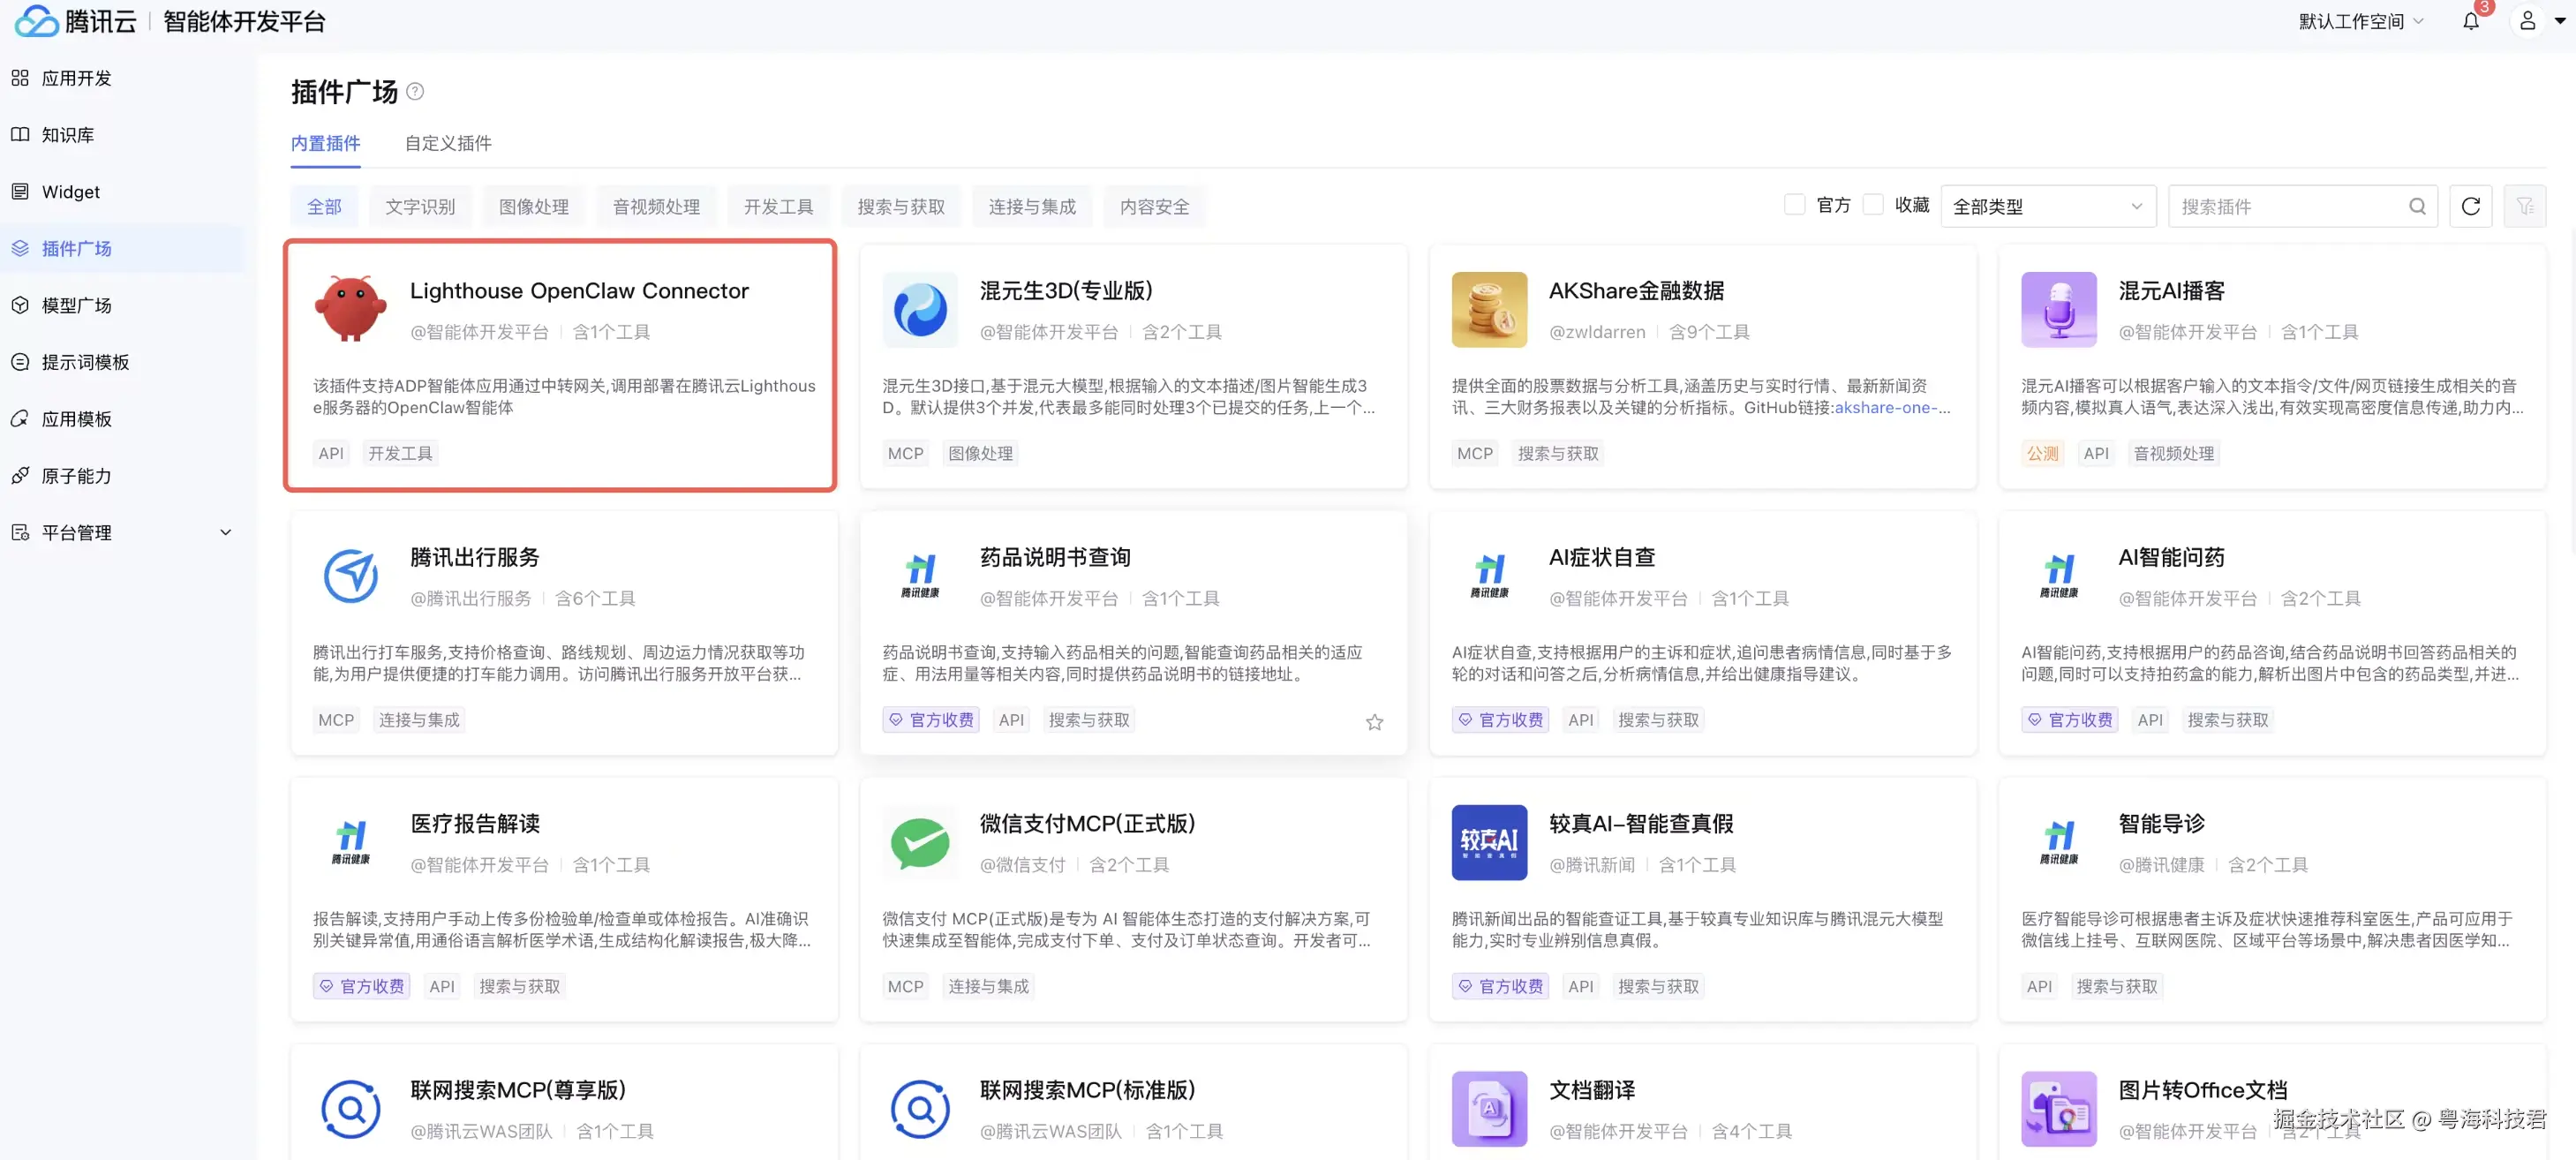
Task: Click the help icon next to 插件广场
Action: pyautogui.click(x=415, y=92)
